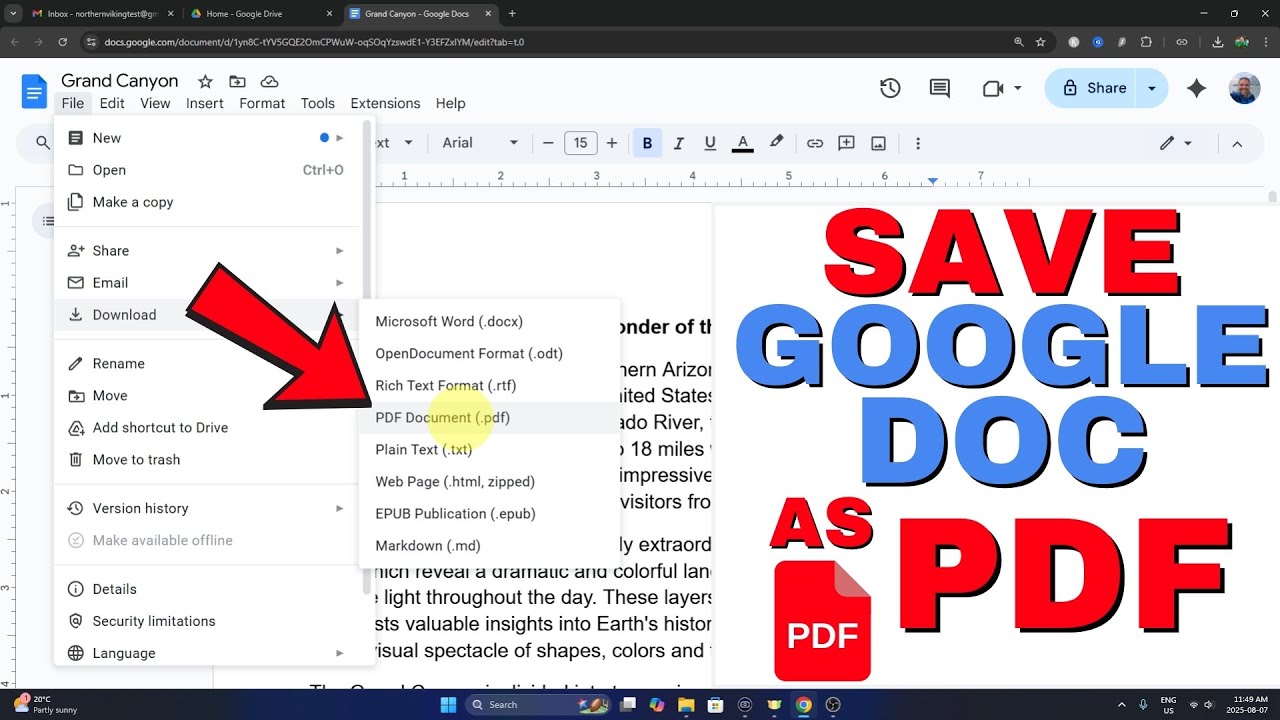Expand the New submenu
This screenshot has width=1280, height=720.
click(207, 138)
